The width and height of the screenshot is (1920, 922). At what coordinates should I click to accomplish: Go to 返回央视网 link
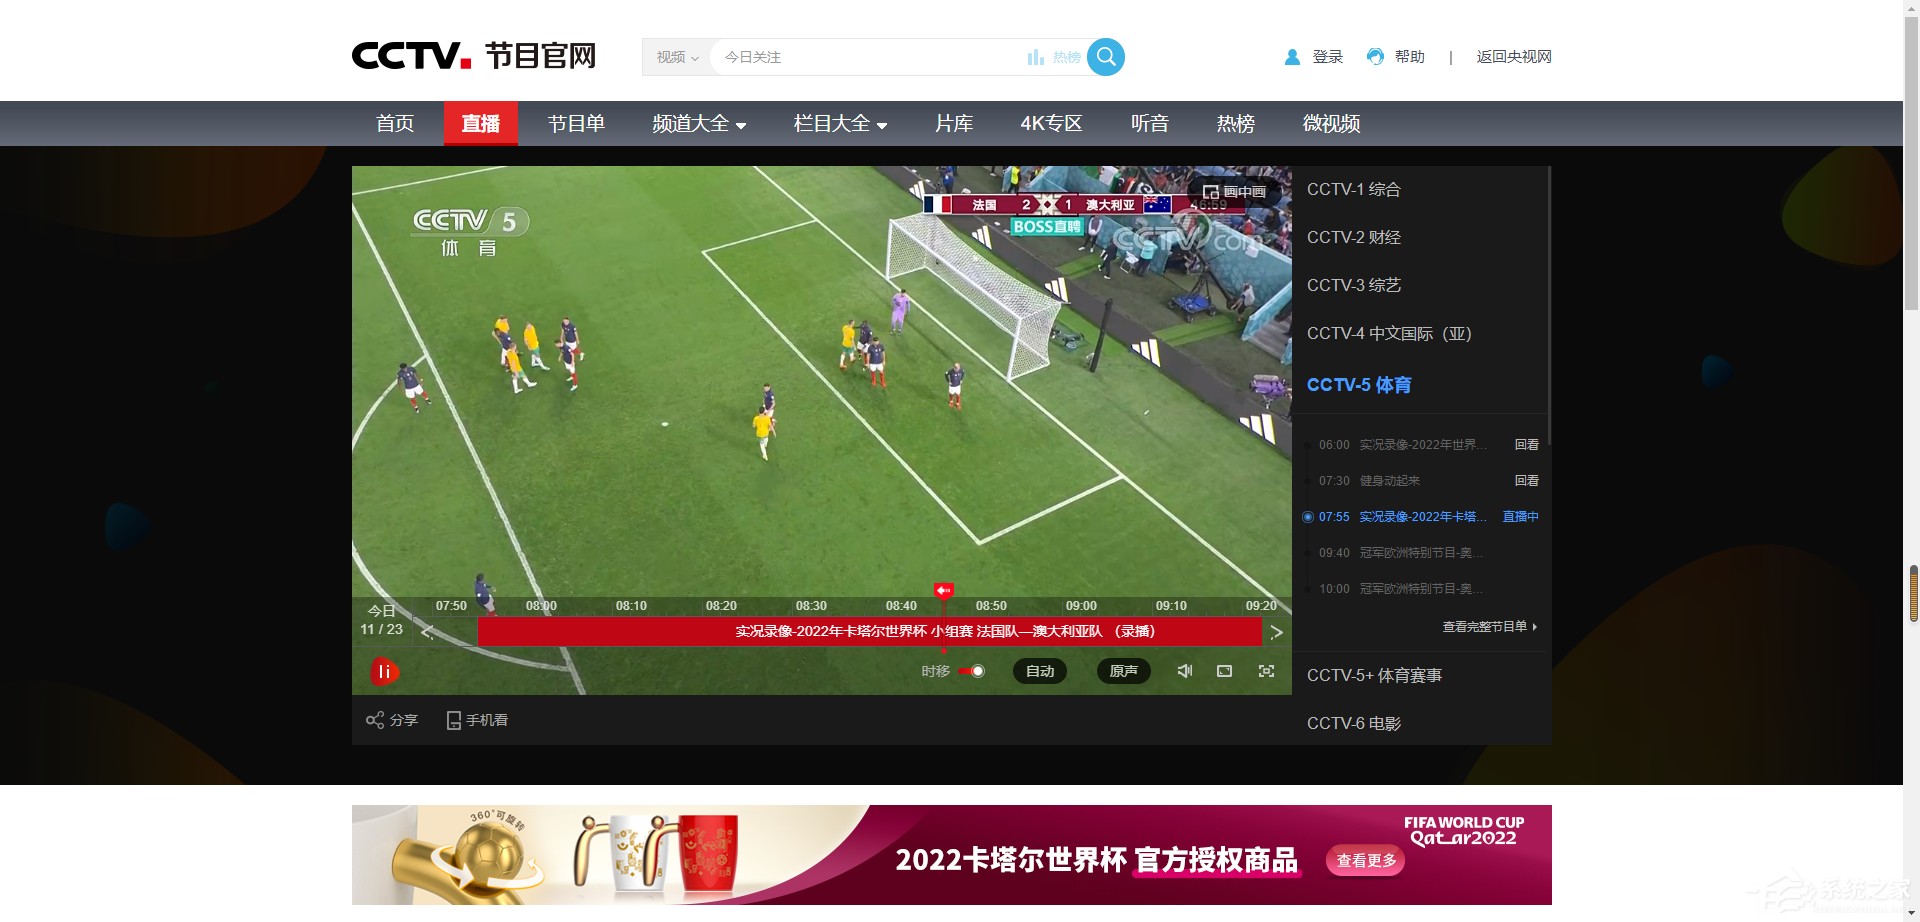1514,57
